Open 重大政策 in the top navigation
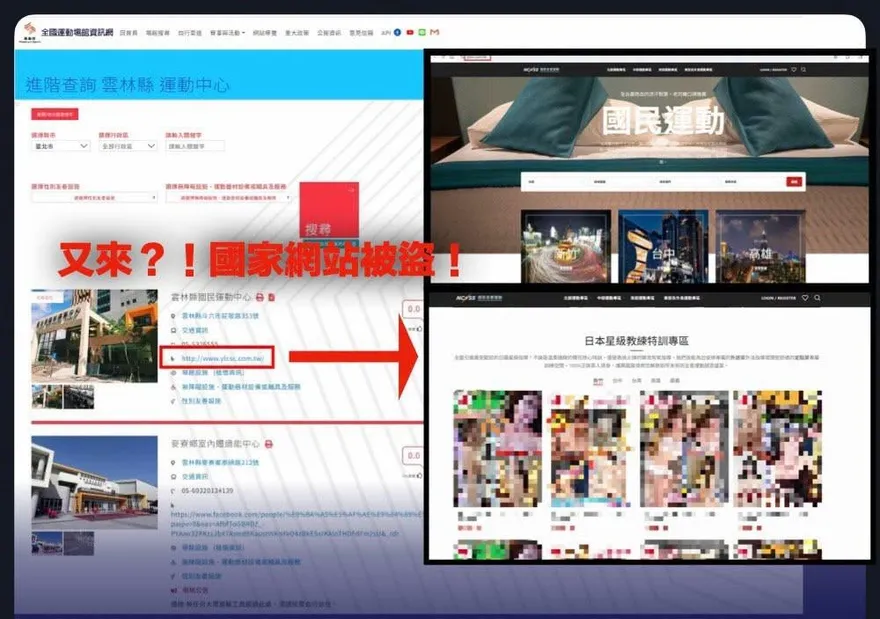The height and width of the screenshot is (619, 880). pos(297,33)
